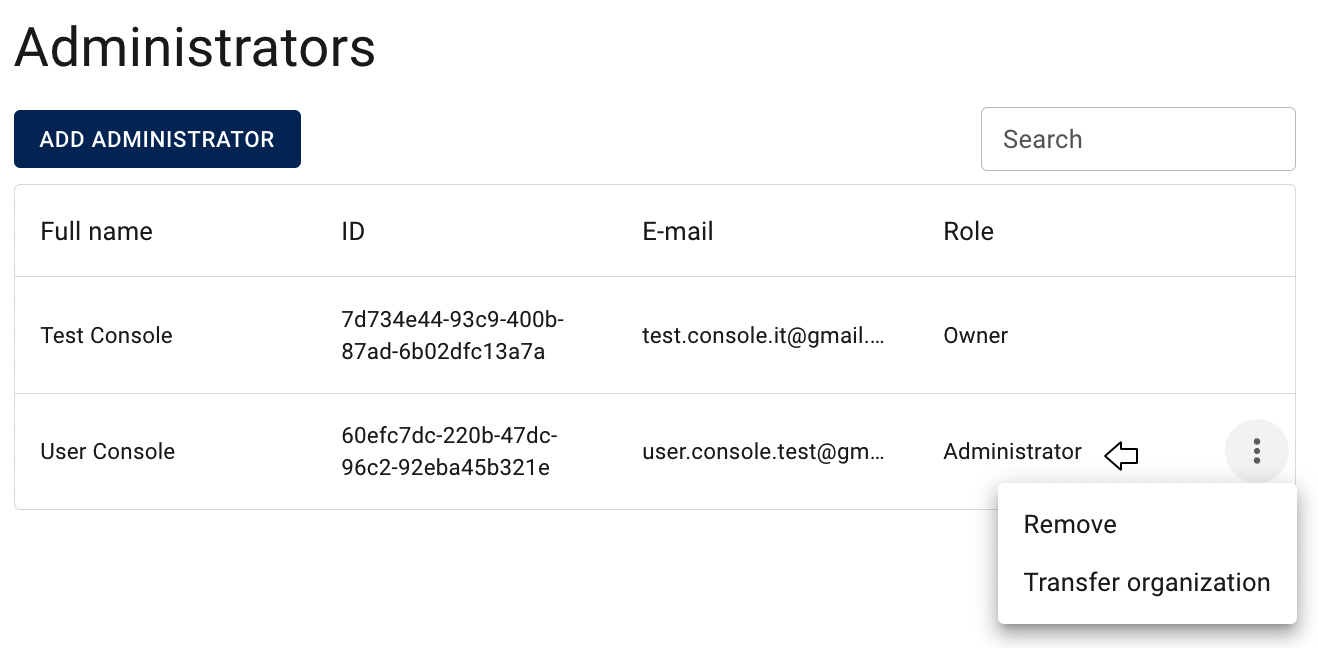
Task: Select the Test Console name cell
Action: (106, 335)
